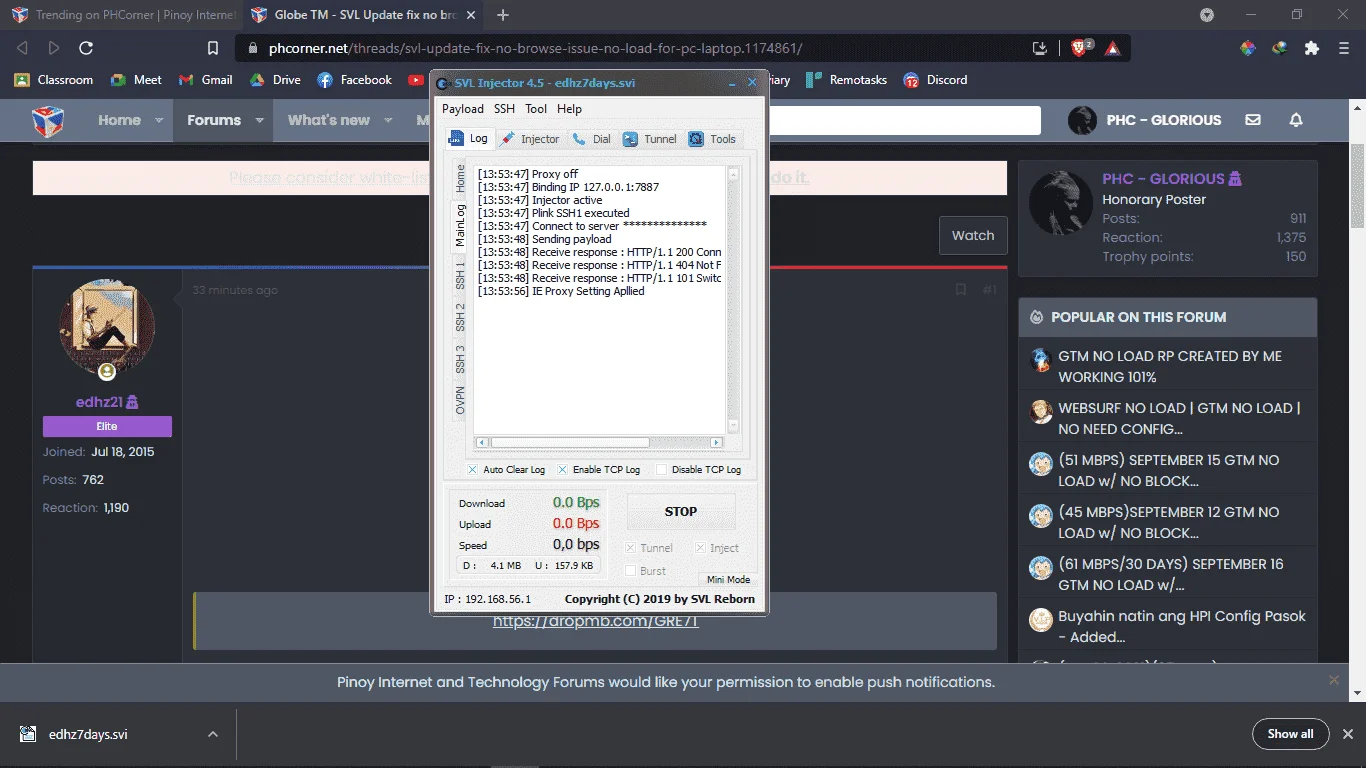1366x768 pixels.
Task: Dismiss the push notification permission banner
Action: coord(1333,680)
